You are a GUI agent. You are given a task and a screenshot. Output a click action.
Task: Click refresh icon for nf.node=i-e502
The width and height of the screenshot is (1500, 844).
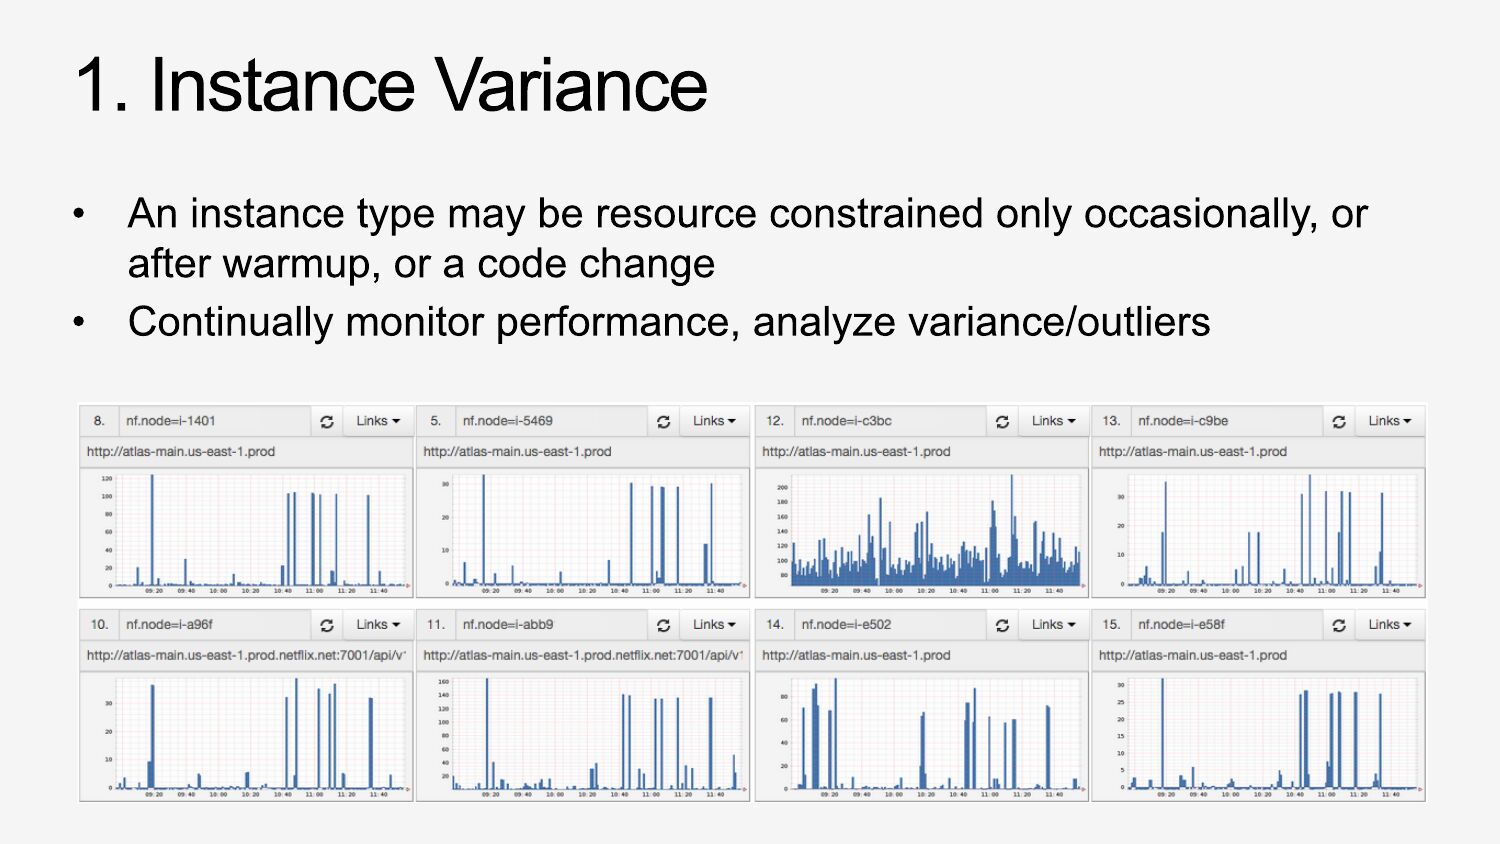[x=1002, y=625]
